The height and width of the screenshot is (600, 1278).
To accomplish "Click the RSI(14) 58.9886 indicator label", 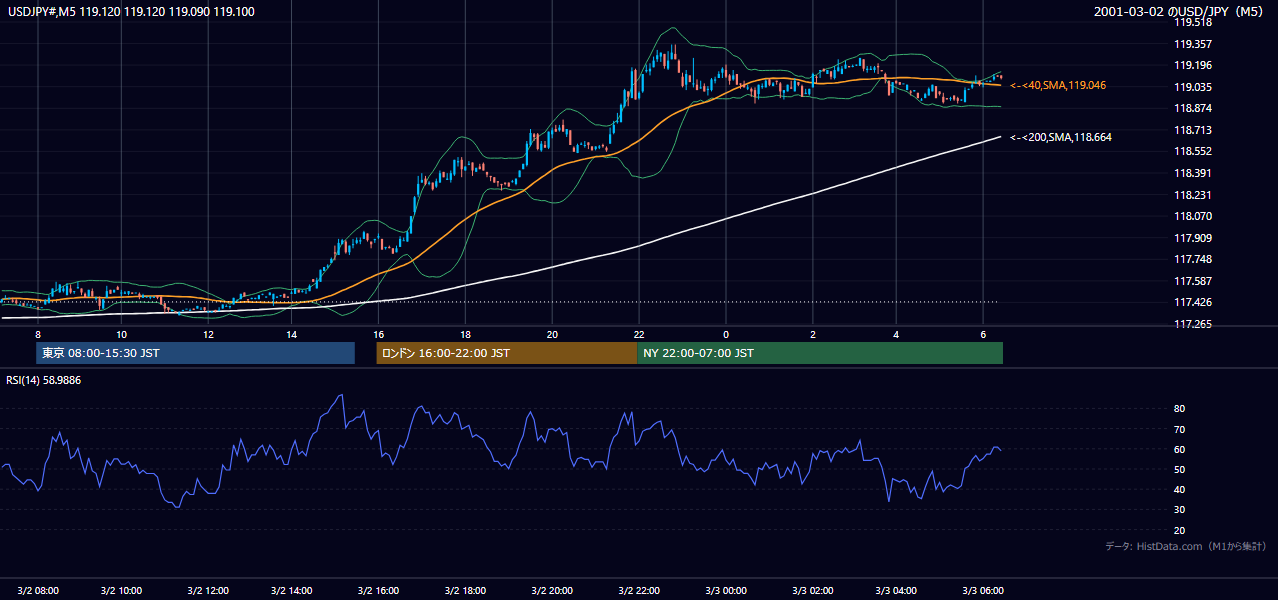I will click(x=44, y=380).
